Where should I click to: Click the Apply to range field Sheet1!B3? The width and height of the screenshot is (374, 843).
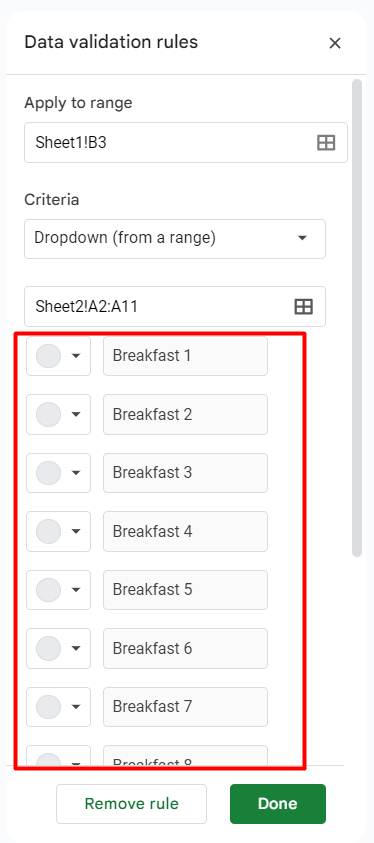click(186, 142)
